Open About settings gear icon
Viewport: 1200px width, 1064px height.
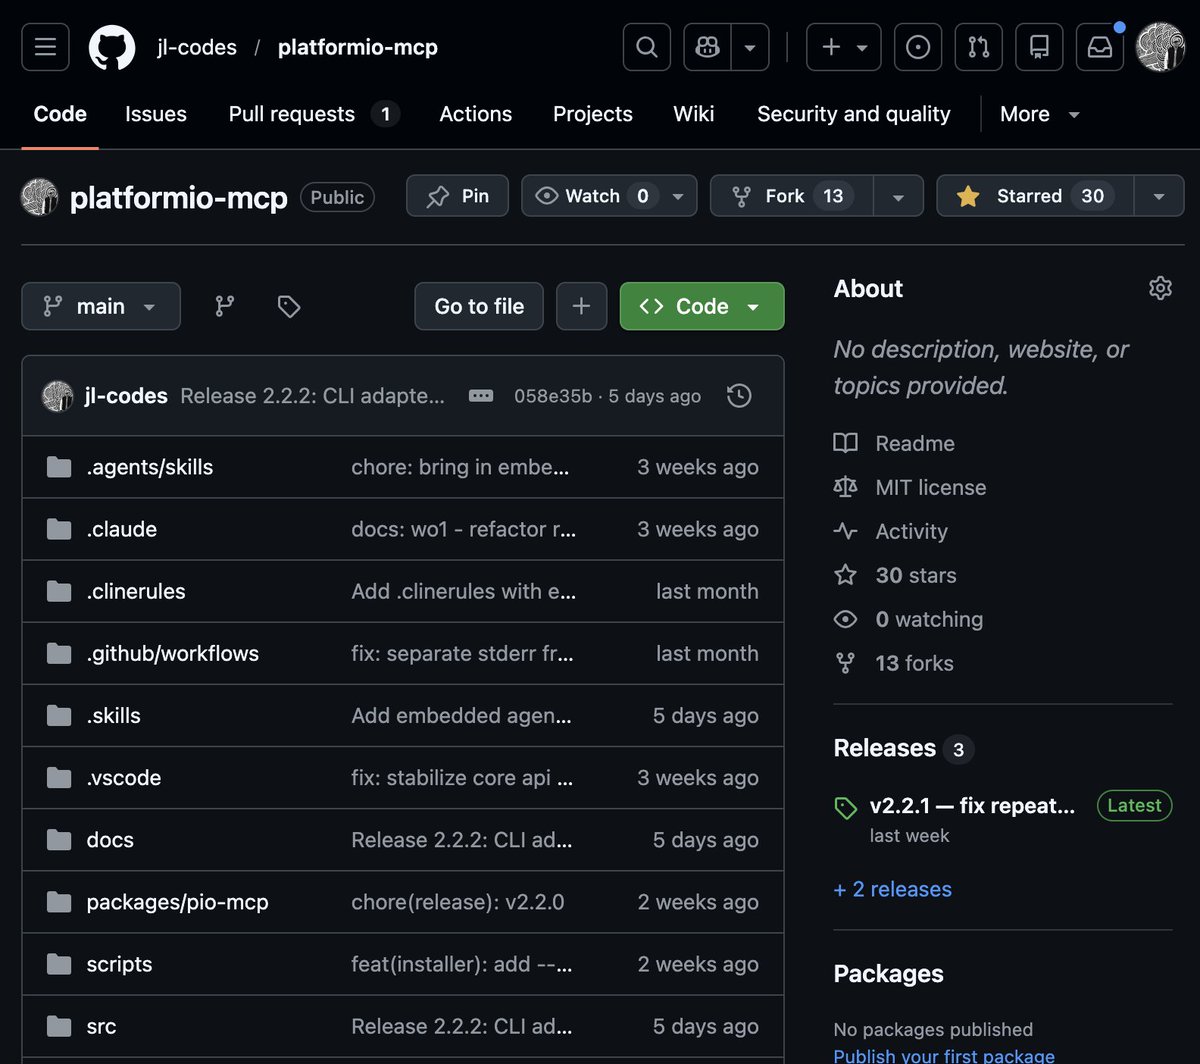pyautogui.click(x=1160, y=288)
